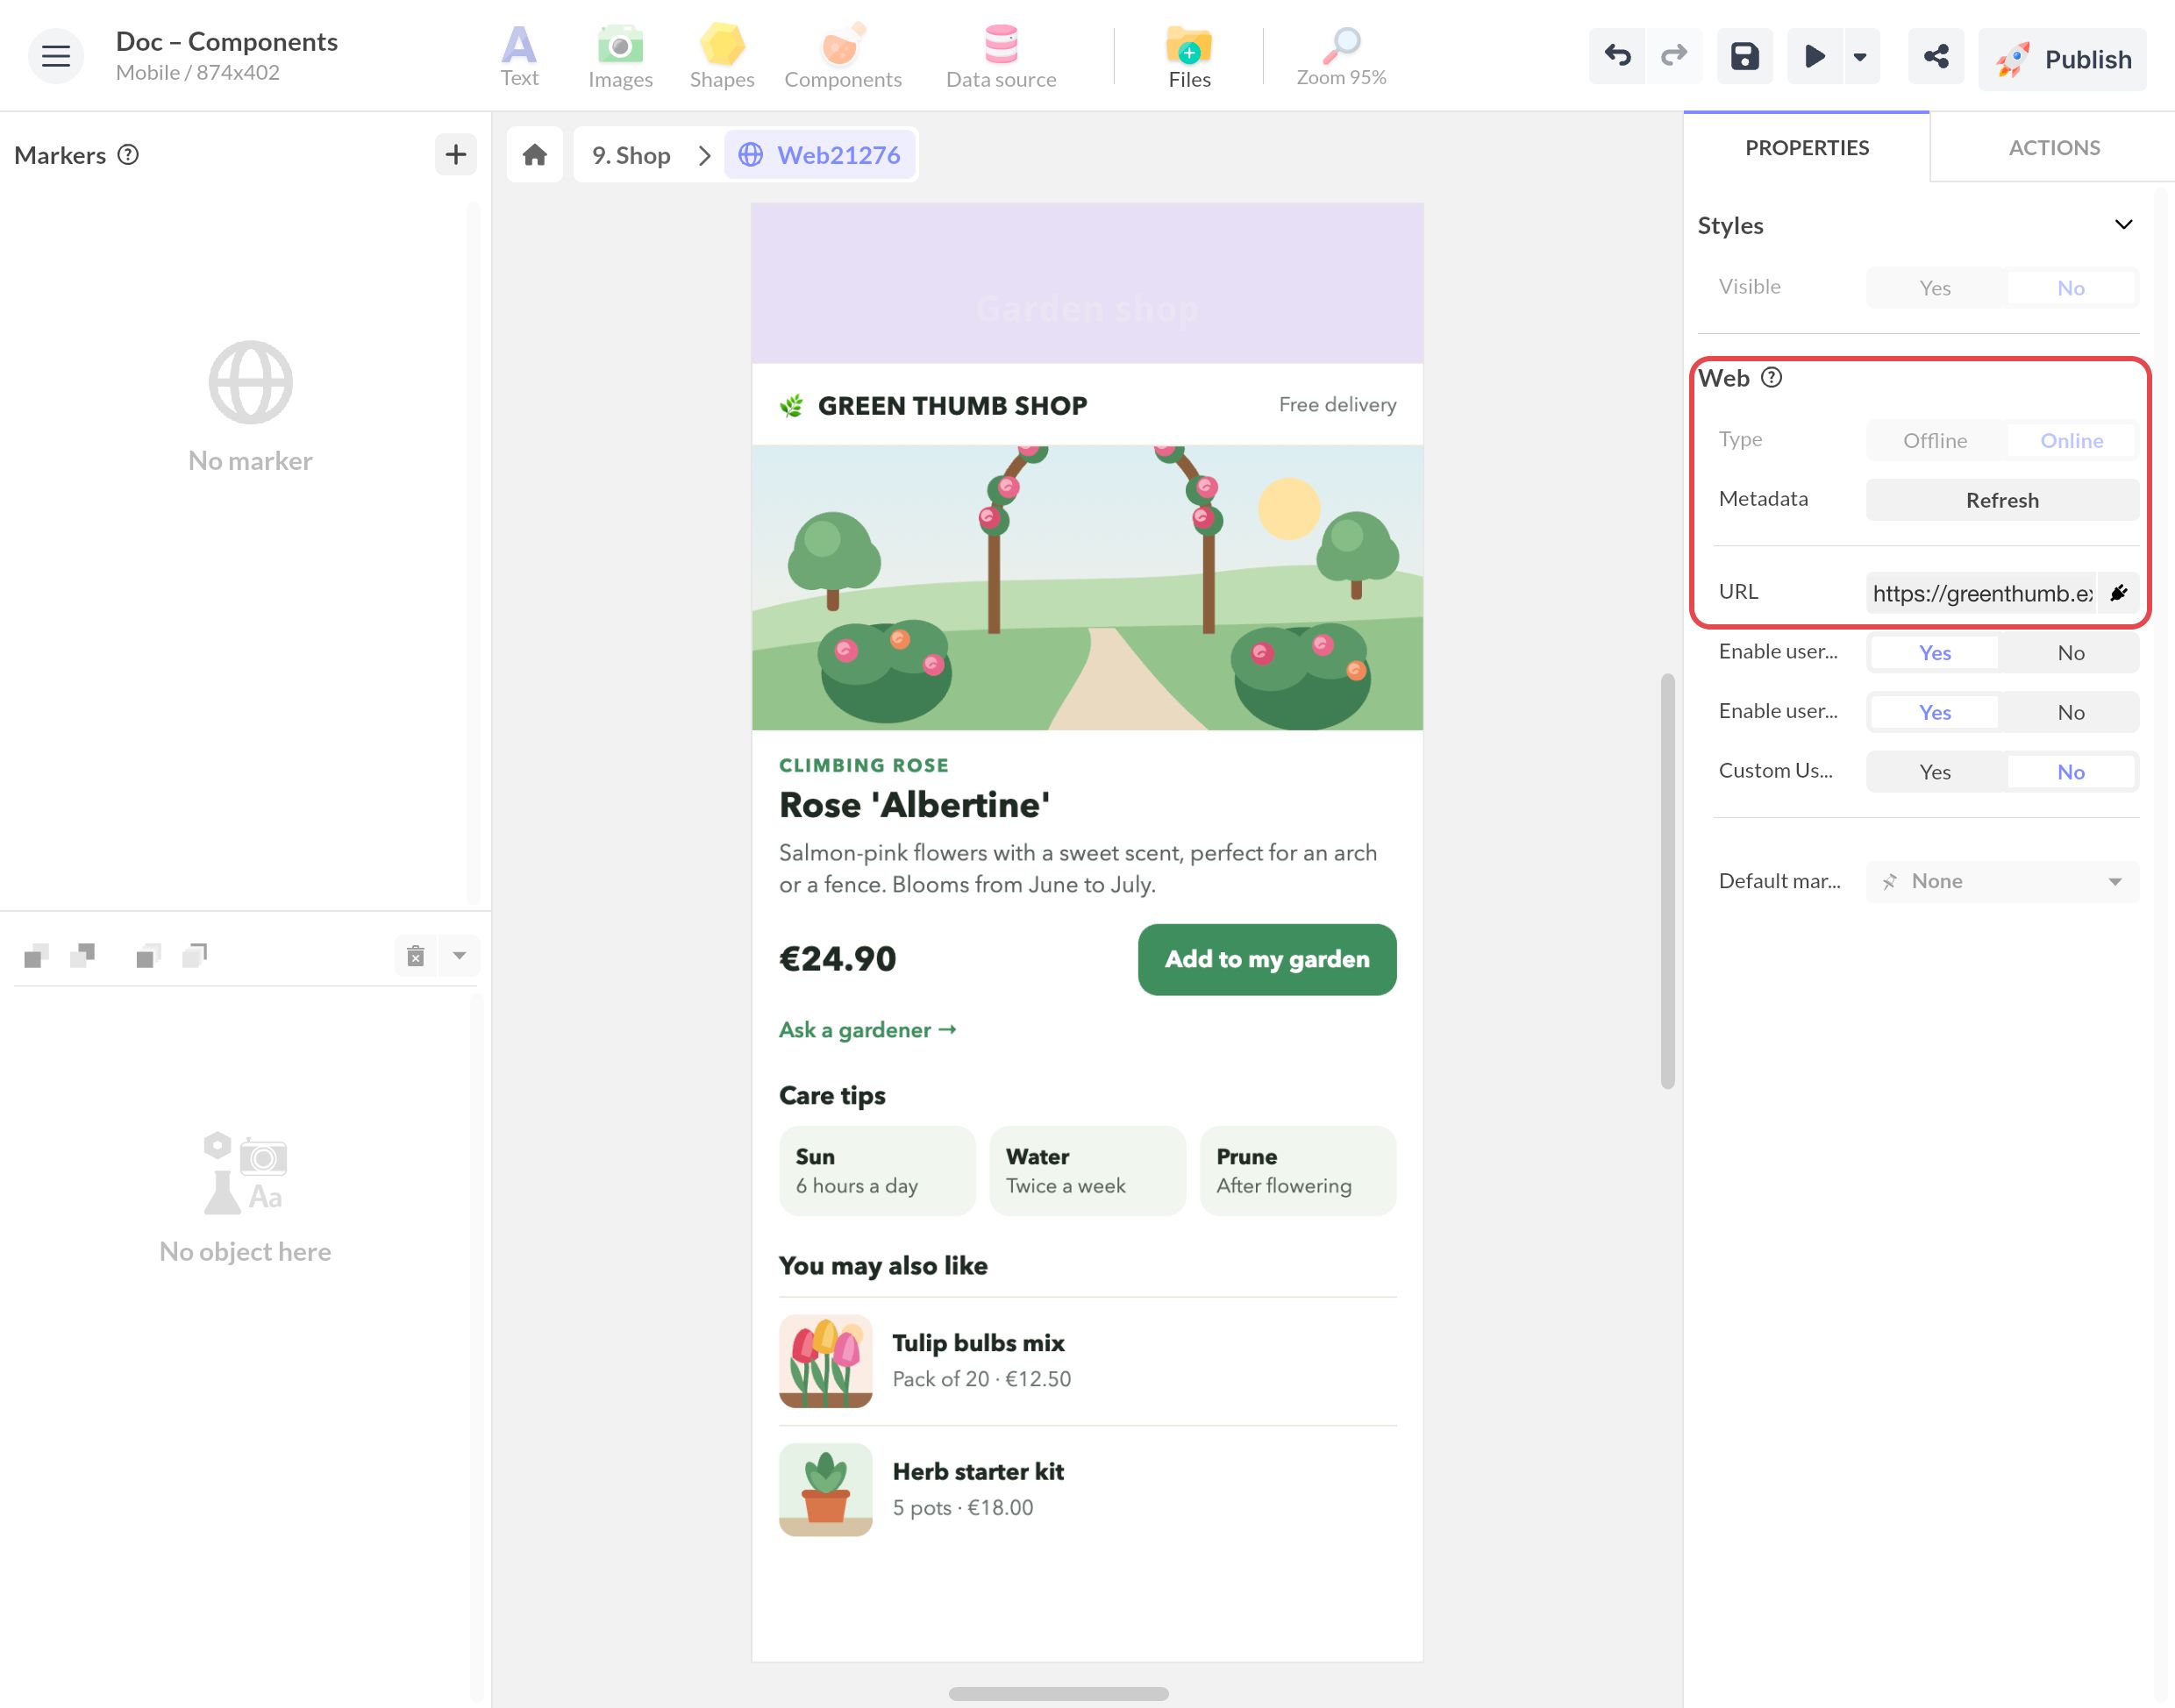Viewport: 2175px width, 1708px height.
Task: Follow the Ask a gardener link
Action: pyautogui.click(x=867, y=1029)
